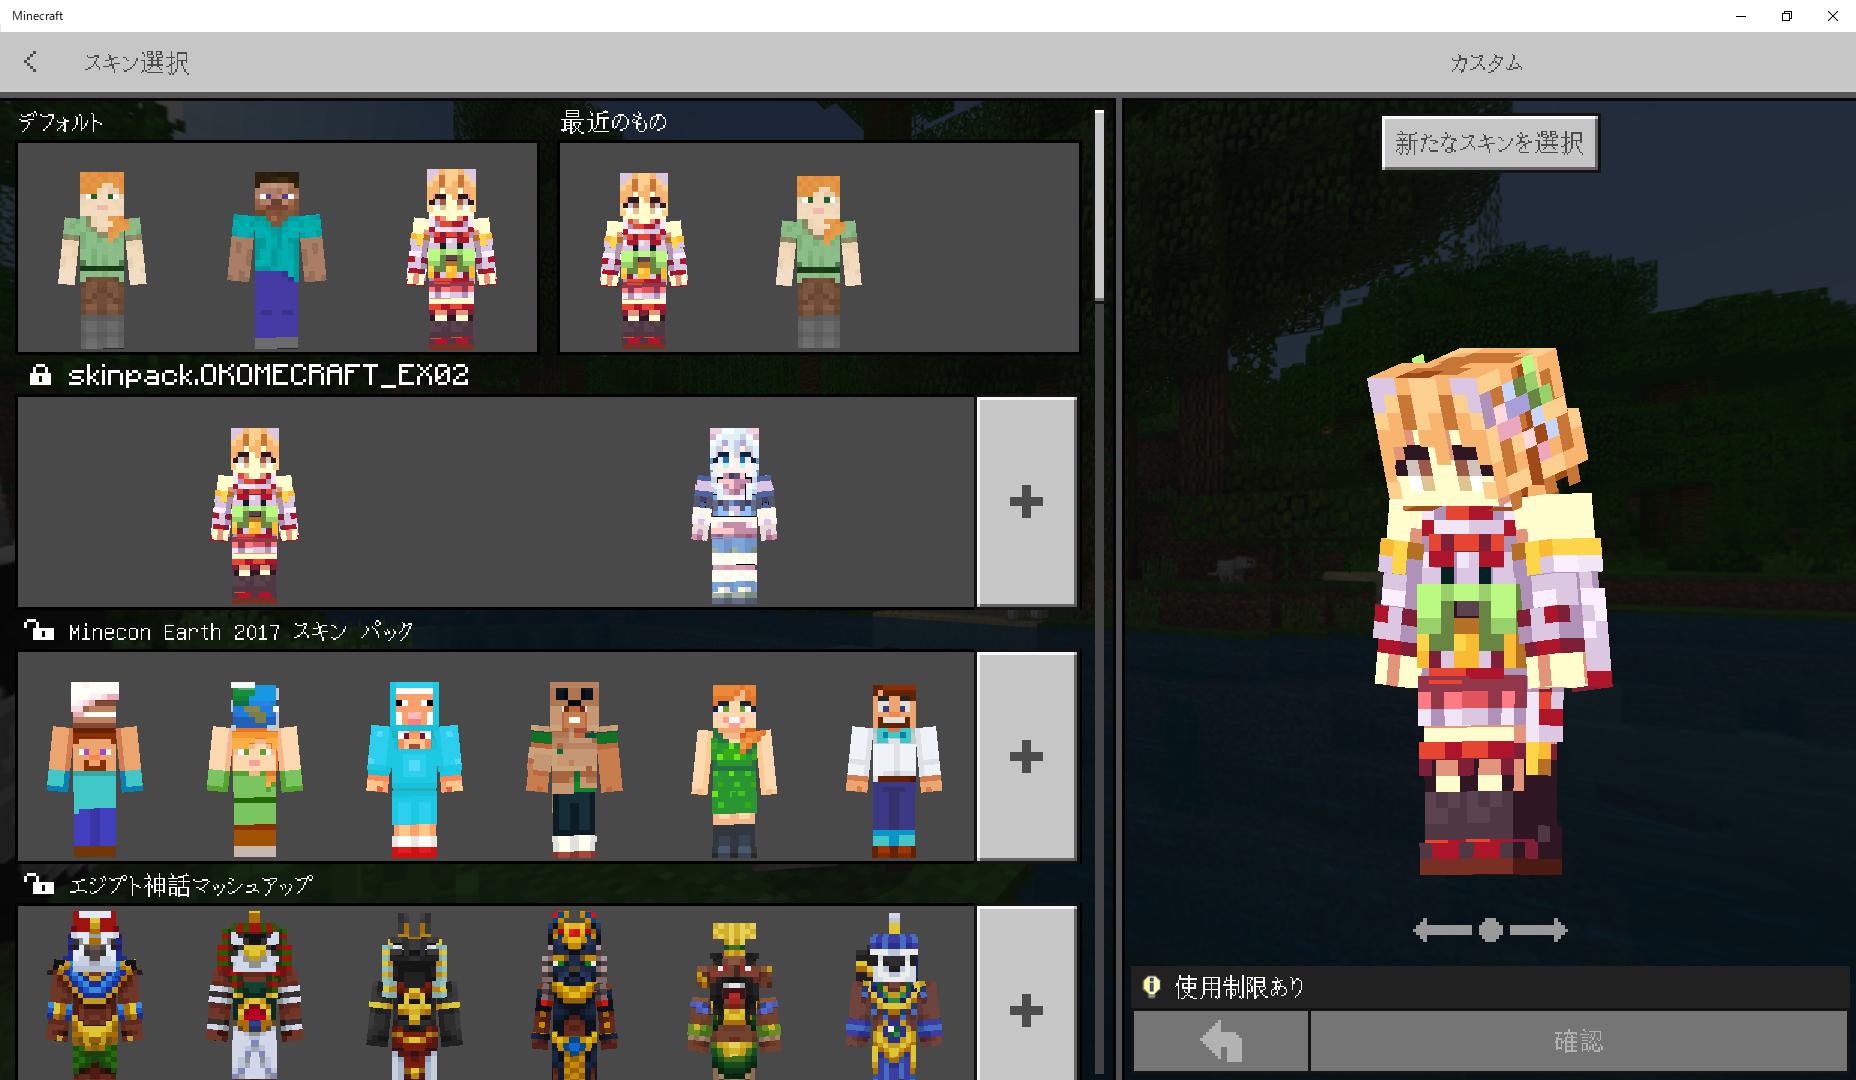Click the カスタム label in the header
This screenshot has width=1856, height=1080.
point(1486,63)
